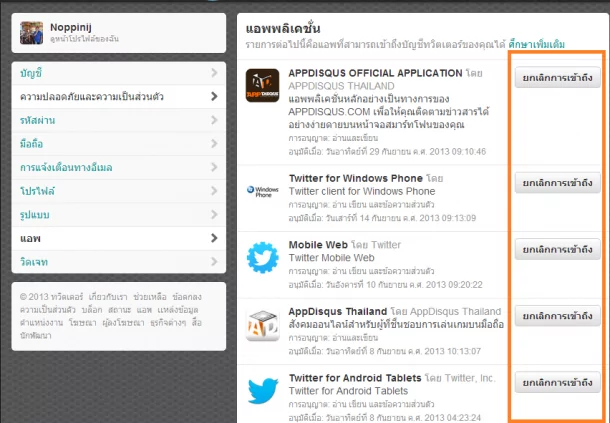This screenshot has height=423, width=610.
Task: Open footer link บล็อก
Action: click(x=92, y=310)
